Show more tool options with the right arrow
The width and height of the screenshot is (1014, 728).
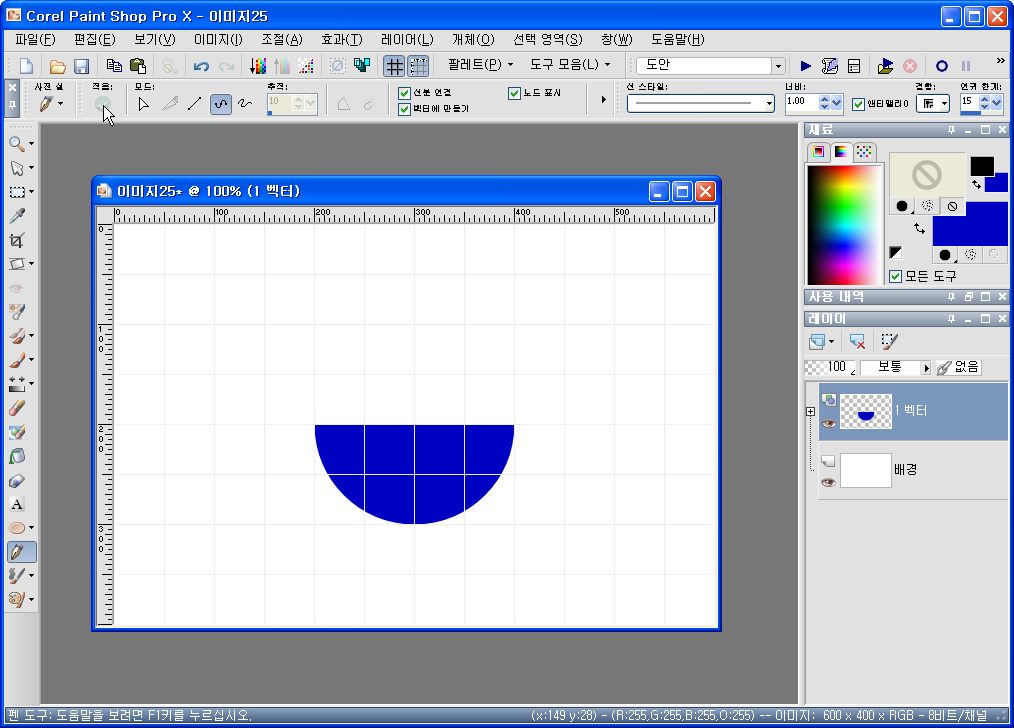pos(603,100)
